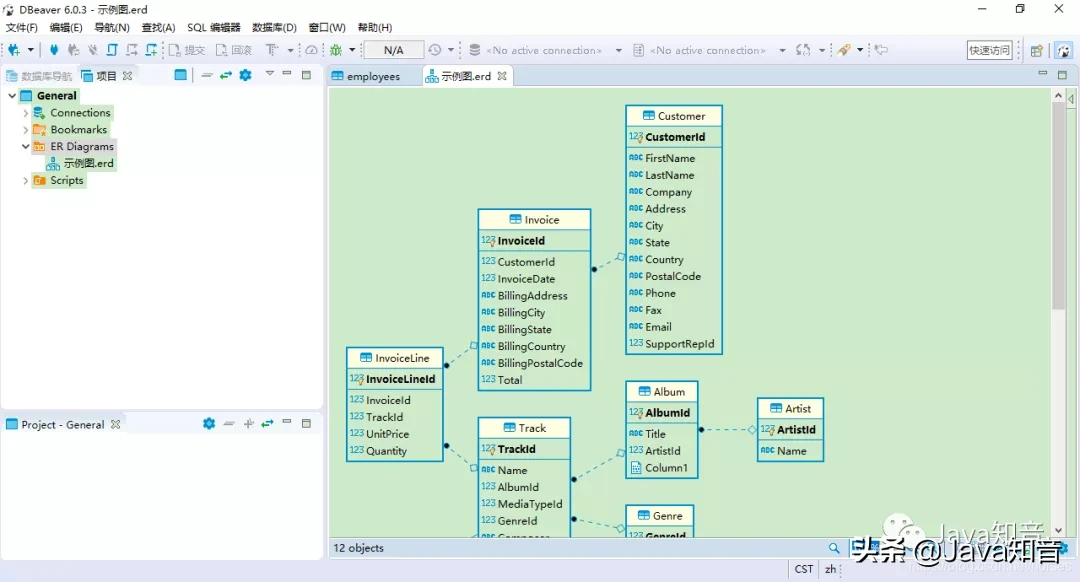Click the highlighter pen toolbar icon
The image size is (1080, 582).
click(x=844, y=50)
